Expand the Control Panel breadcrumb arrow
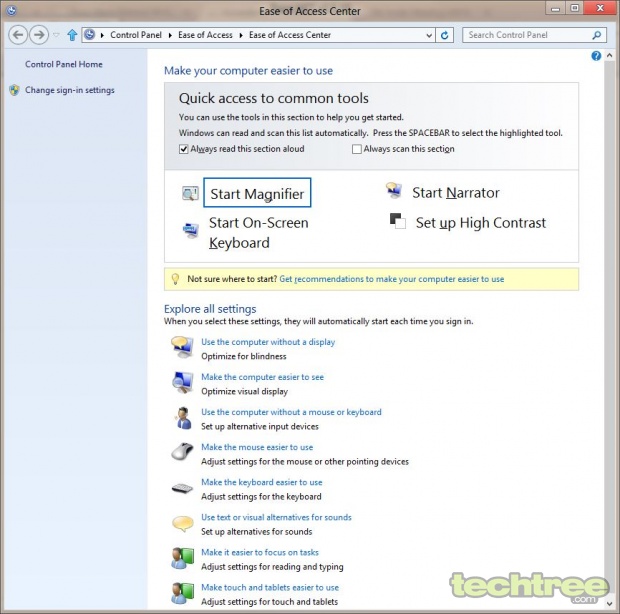The width and height of the screenshot is (620, 614). pyautogui.click(x=170, y=35)
